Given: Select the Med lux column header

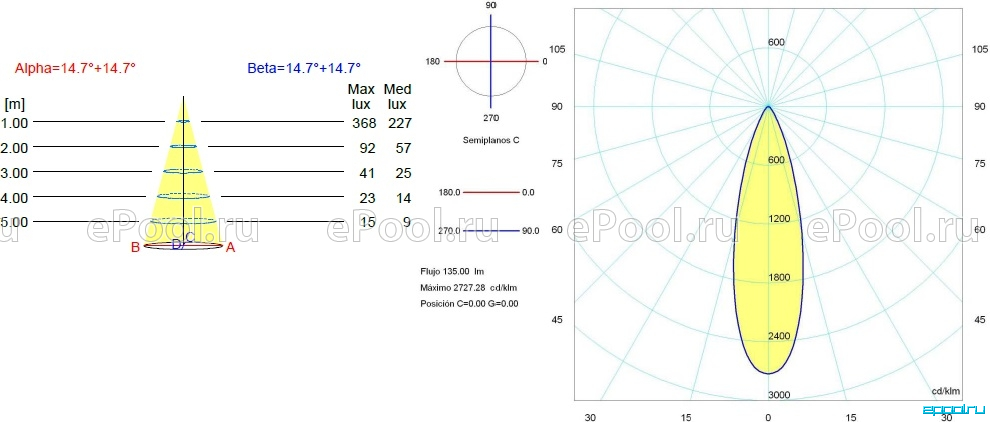Looking at the screenshot, I should [x=397, y=97].
